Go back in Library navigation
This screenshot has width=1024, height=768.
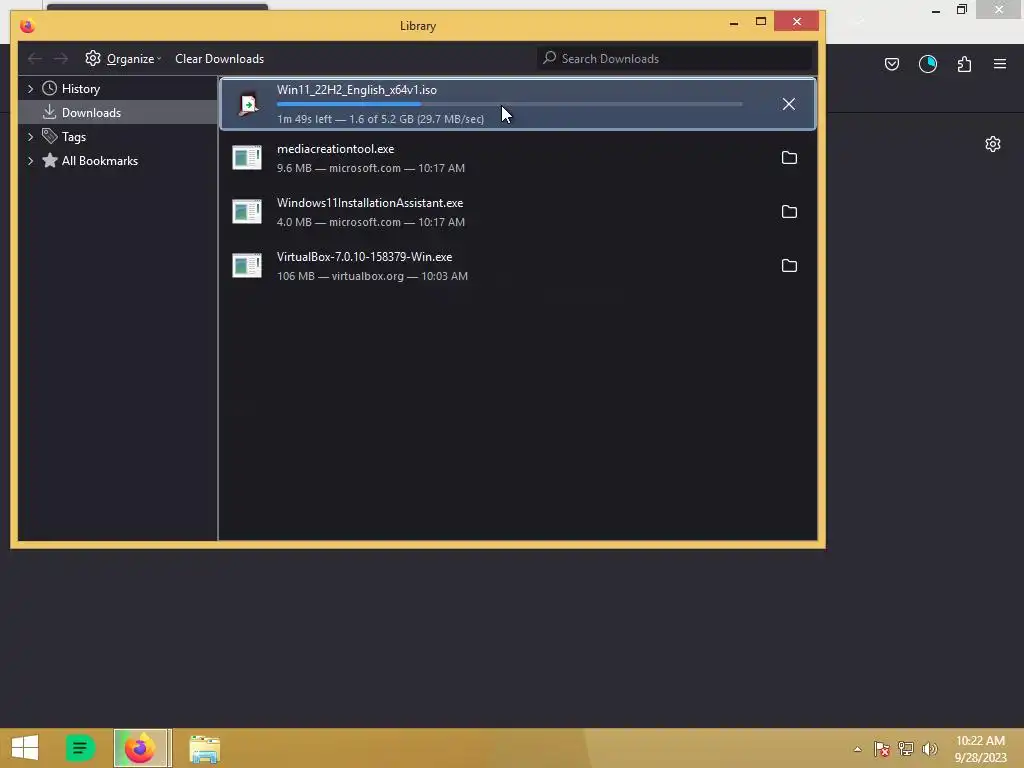click(x=35, y=59)
